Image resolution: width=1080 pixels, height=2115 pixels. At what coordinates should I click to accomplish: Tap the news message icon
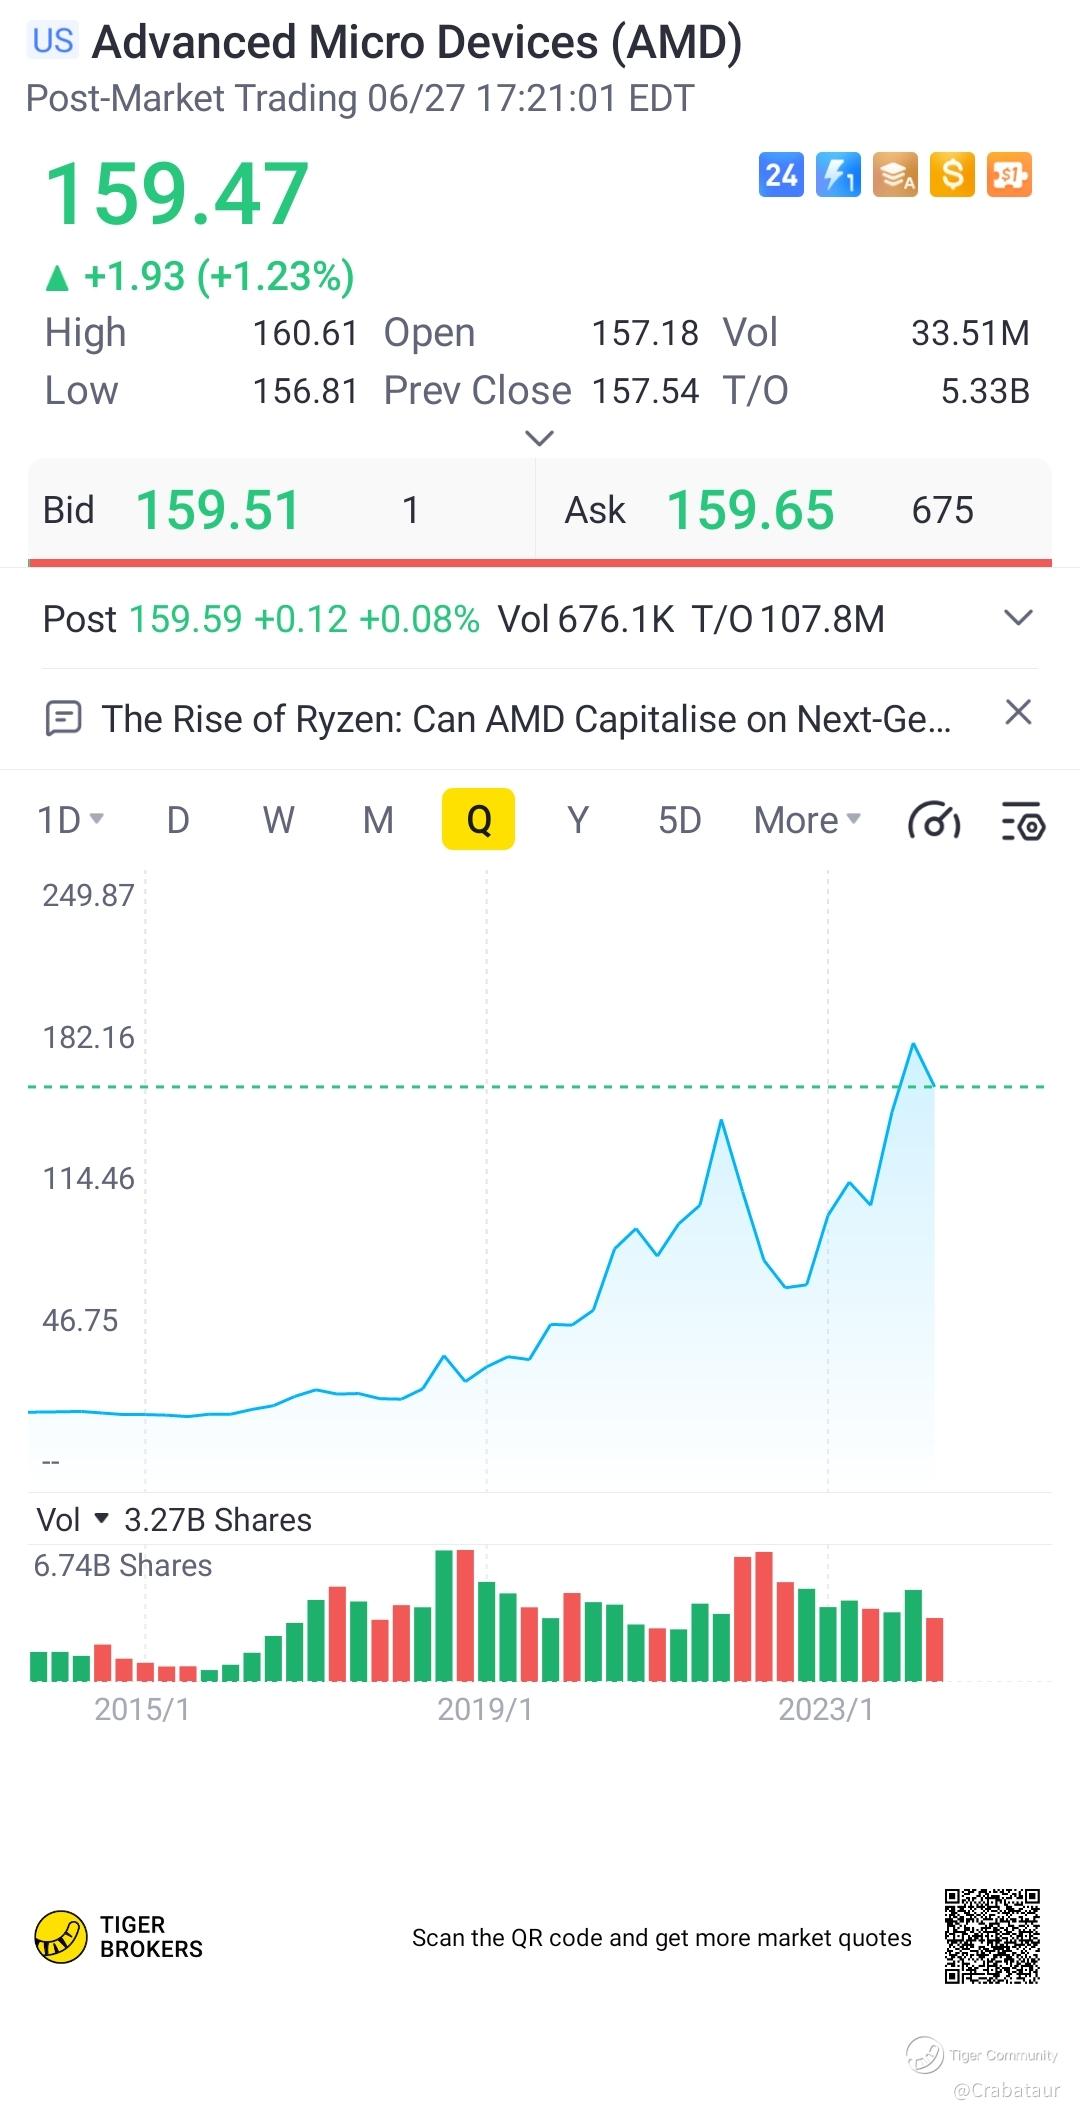(x=64, y=718)
